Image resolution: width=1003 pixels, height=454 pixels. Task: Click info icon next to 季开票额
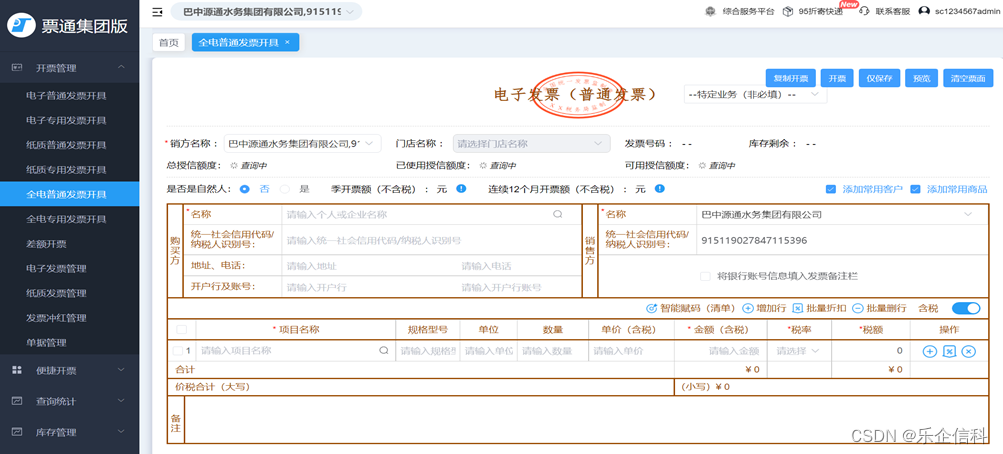461,189
